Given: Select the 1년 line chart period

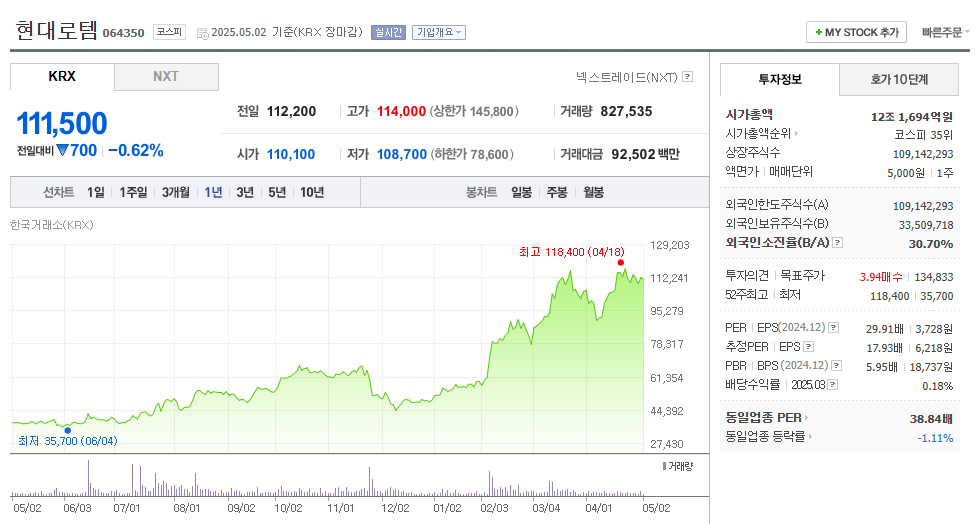Looking at the screenshot, I should coord(213,192).
